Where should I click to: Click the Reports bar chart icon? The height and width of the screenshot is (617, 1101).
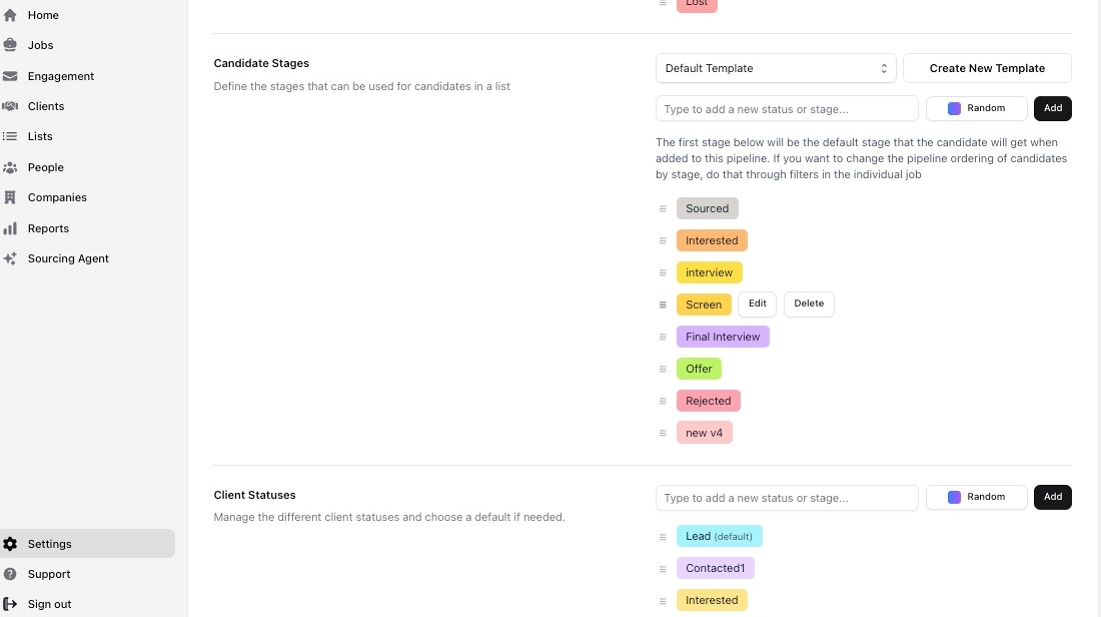pos(11,228)
